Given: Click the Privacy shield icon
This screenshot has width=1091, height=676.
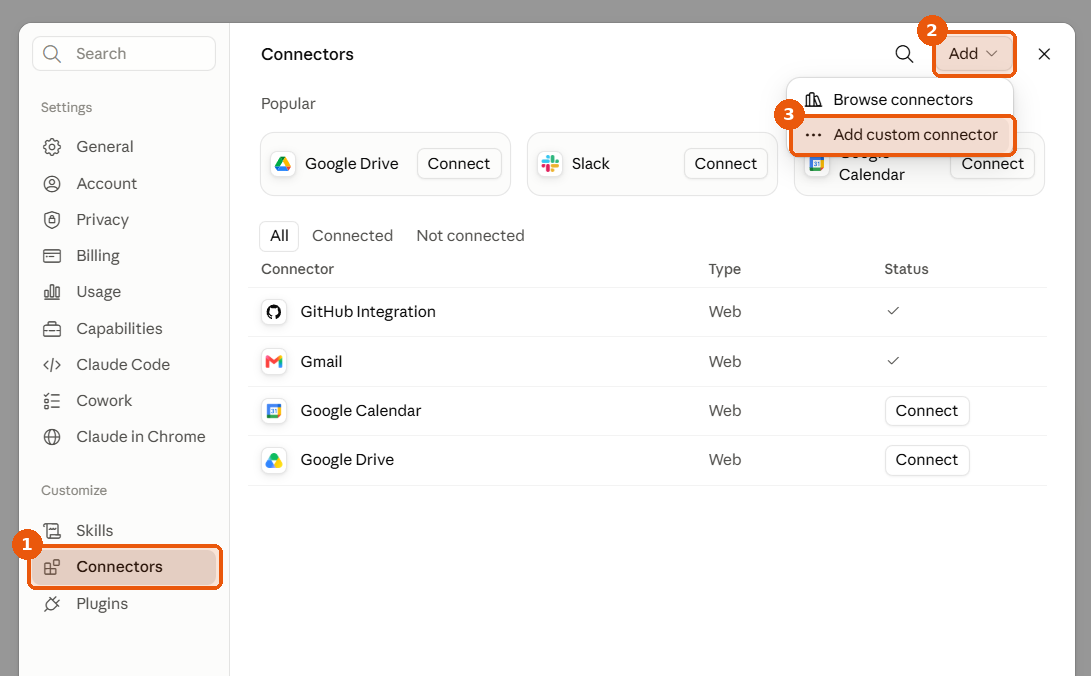Looking at the screenshot, I should tap(52, 220).
